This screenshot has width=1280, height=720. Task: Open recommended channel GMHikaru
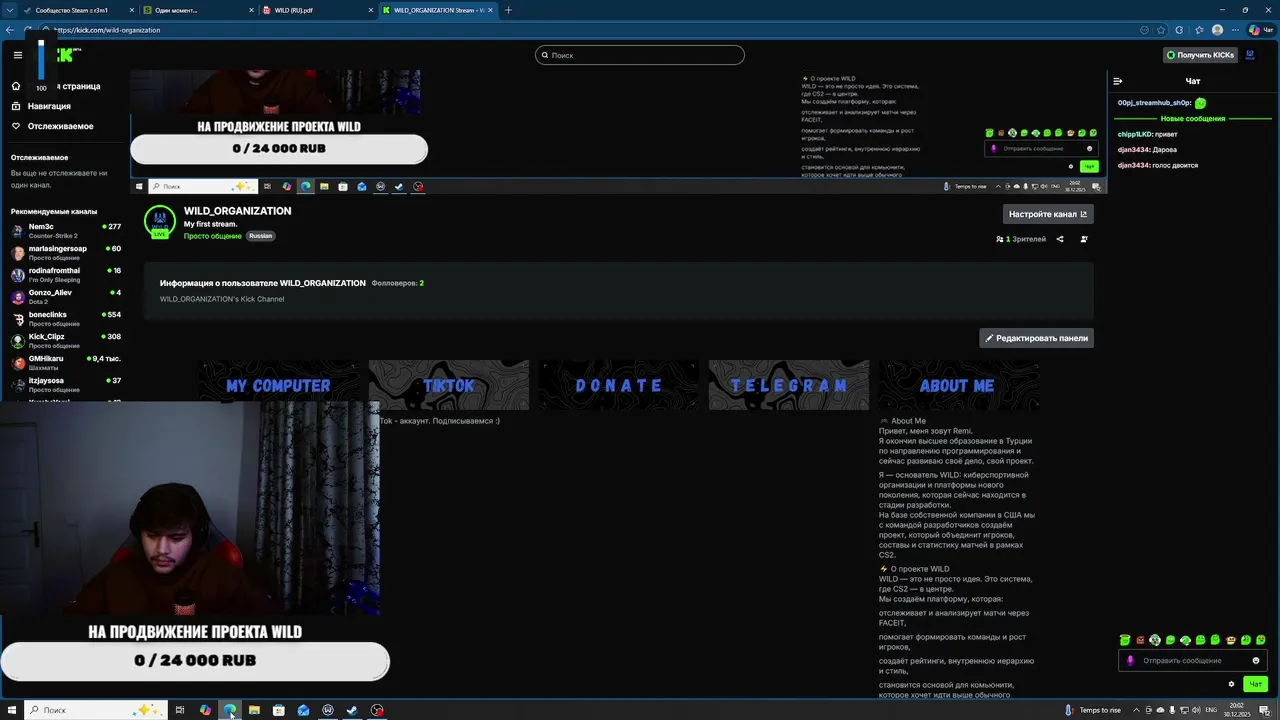[66, 363]
